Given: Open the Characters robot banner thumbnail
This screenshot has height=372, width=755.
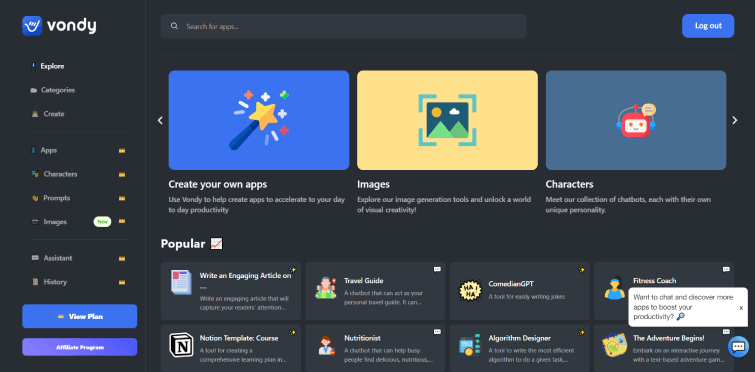Looking at the screenshot, I should 636,120.
